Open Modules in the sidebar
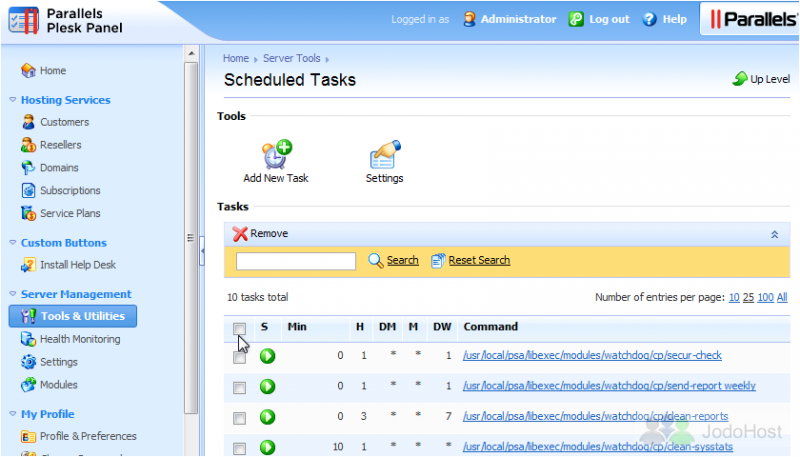This screenshot has width=800, height=457. coord(59,385)
